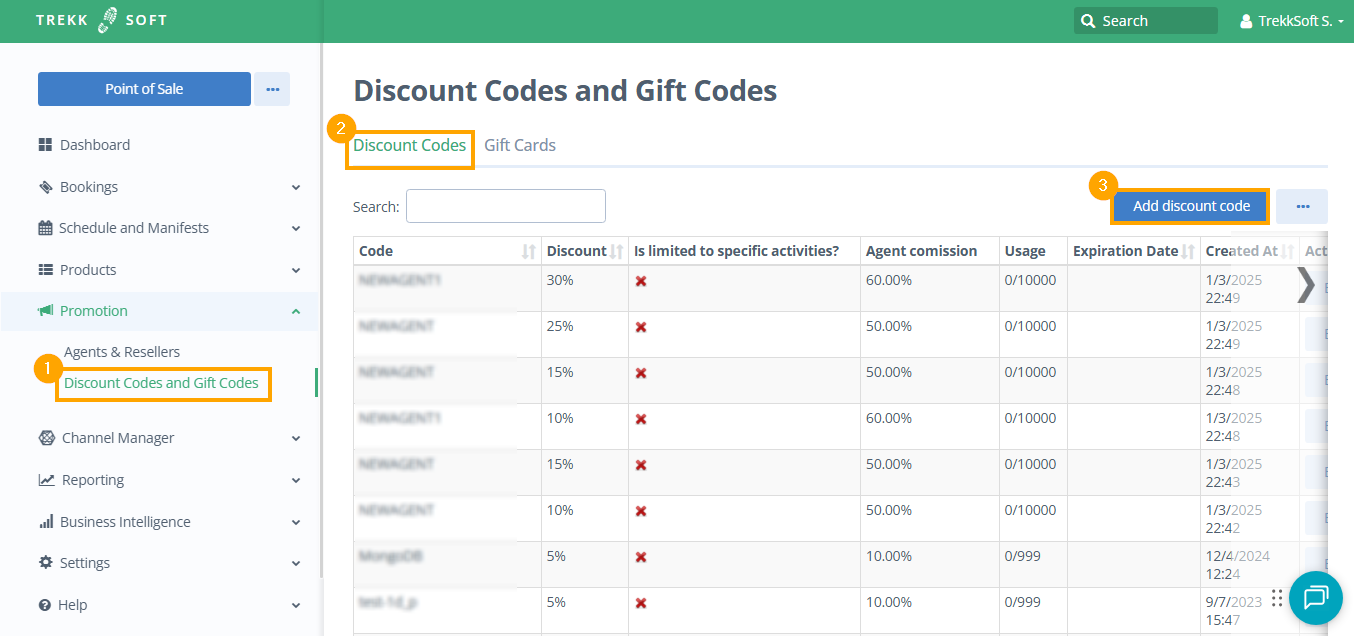Switch to the Gift Cards tab
1354x636 pixels.
pos(520,145)
